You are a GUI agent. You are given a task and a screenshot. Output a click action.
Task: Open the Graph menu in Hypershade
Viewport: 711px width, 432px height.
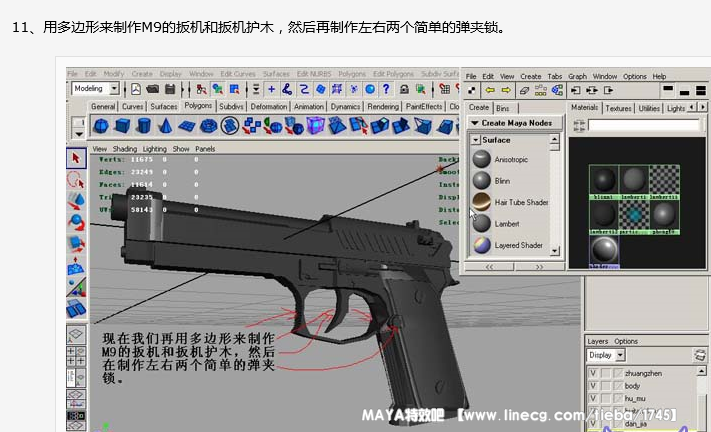(577, 76)
